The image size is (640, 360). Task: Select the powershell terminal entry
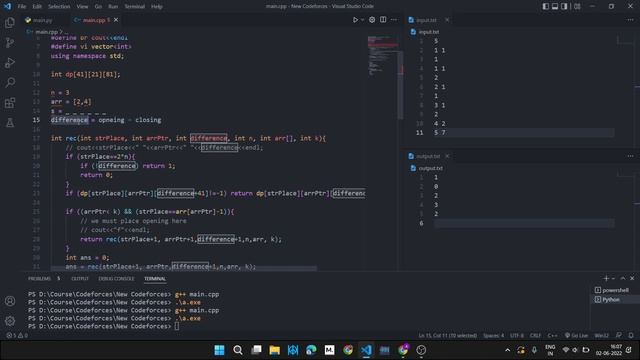click(615, 290)
